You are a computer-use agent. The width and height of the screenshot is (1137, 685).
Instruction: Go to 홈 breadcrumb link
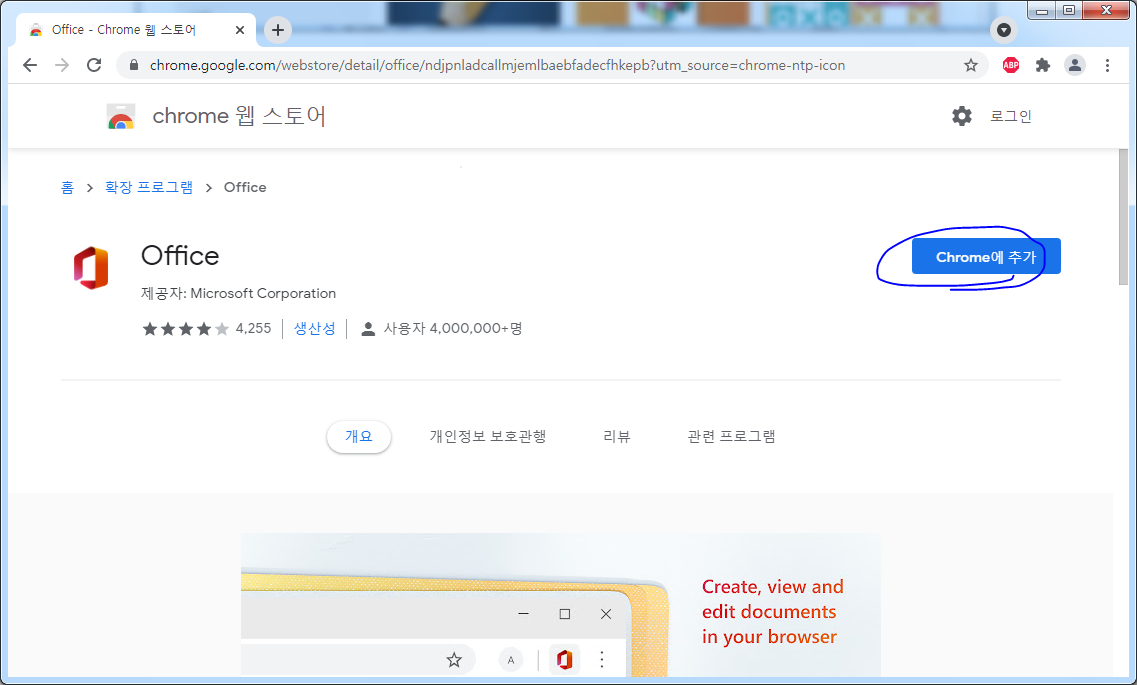pos(67,187)
